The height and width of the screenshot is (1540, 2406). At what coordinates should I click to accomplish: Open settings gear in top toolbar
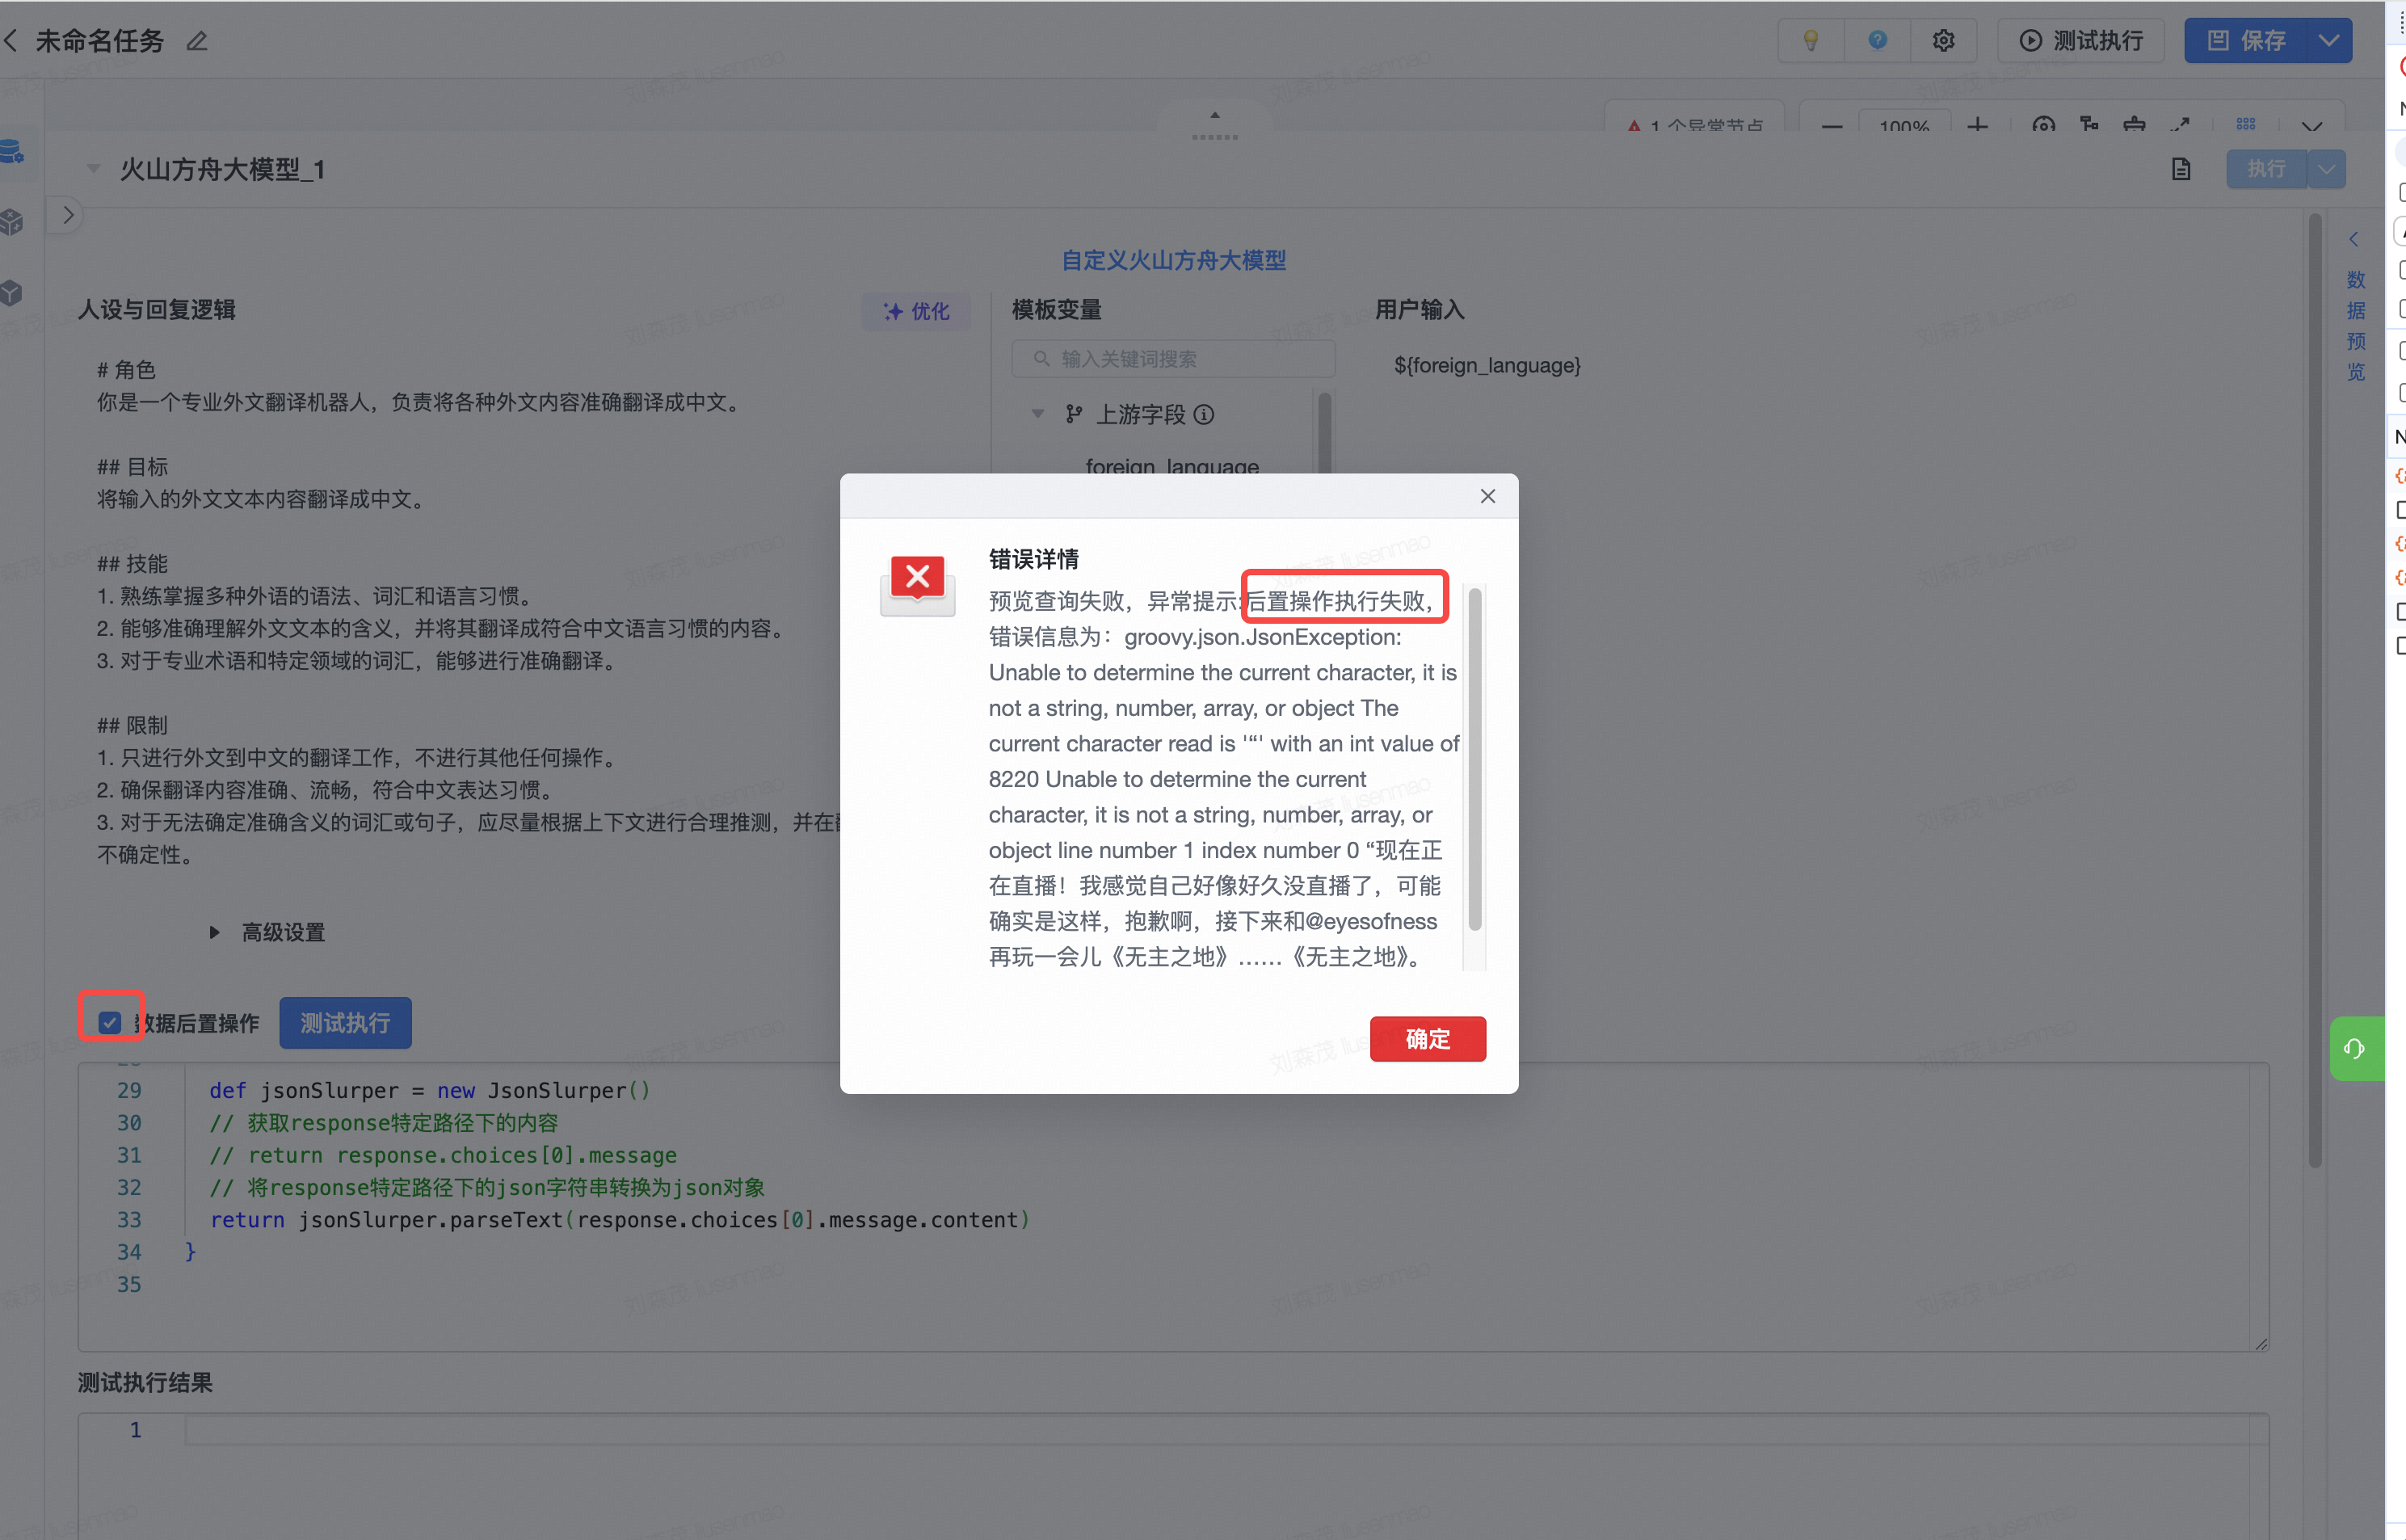(1943, 40)
